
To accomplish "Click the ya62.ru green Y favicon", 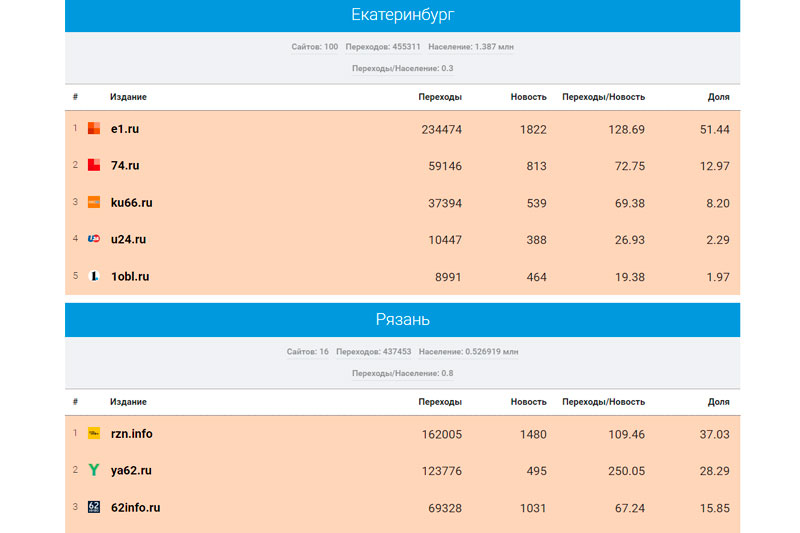I will coord(94,470).
